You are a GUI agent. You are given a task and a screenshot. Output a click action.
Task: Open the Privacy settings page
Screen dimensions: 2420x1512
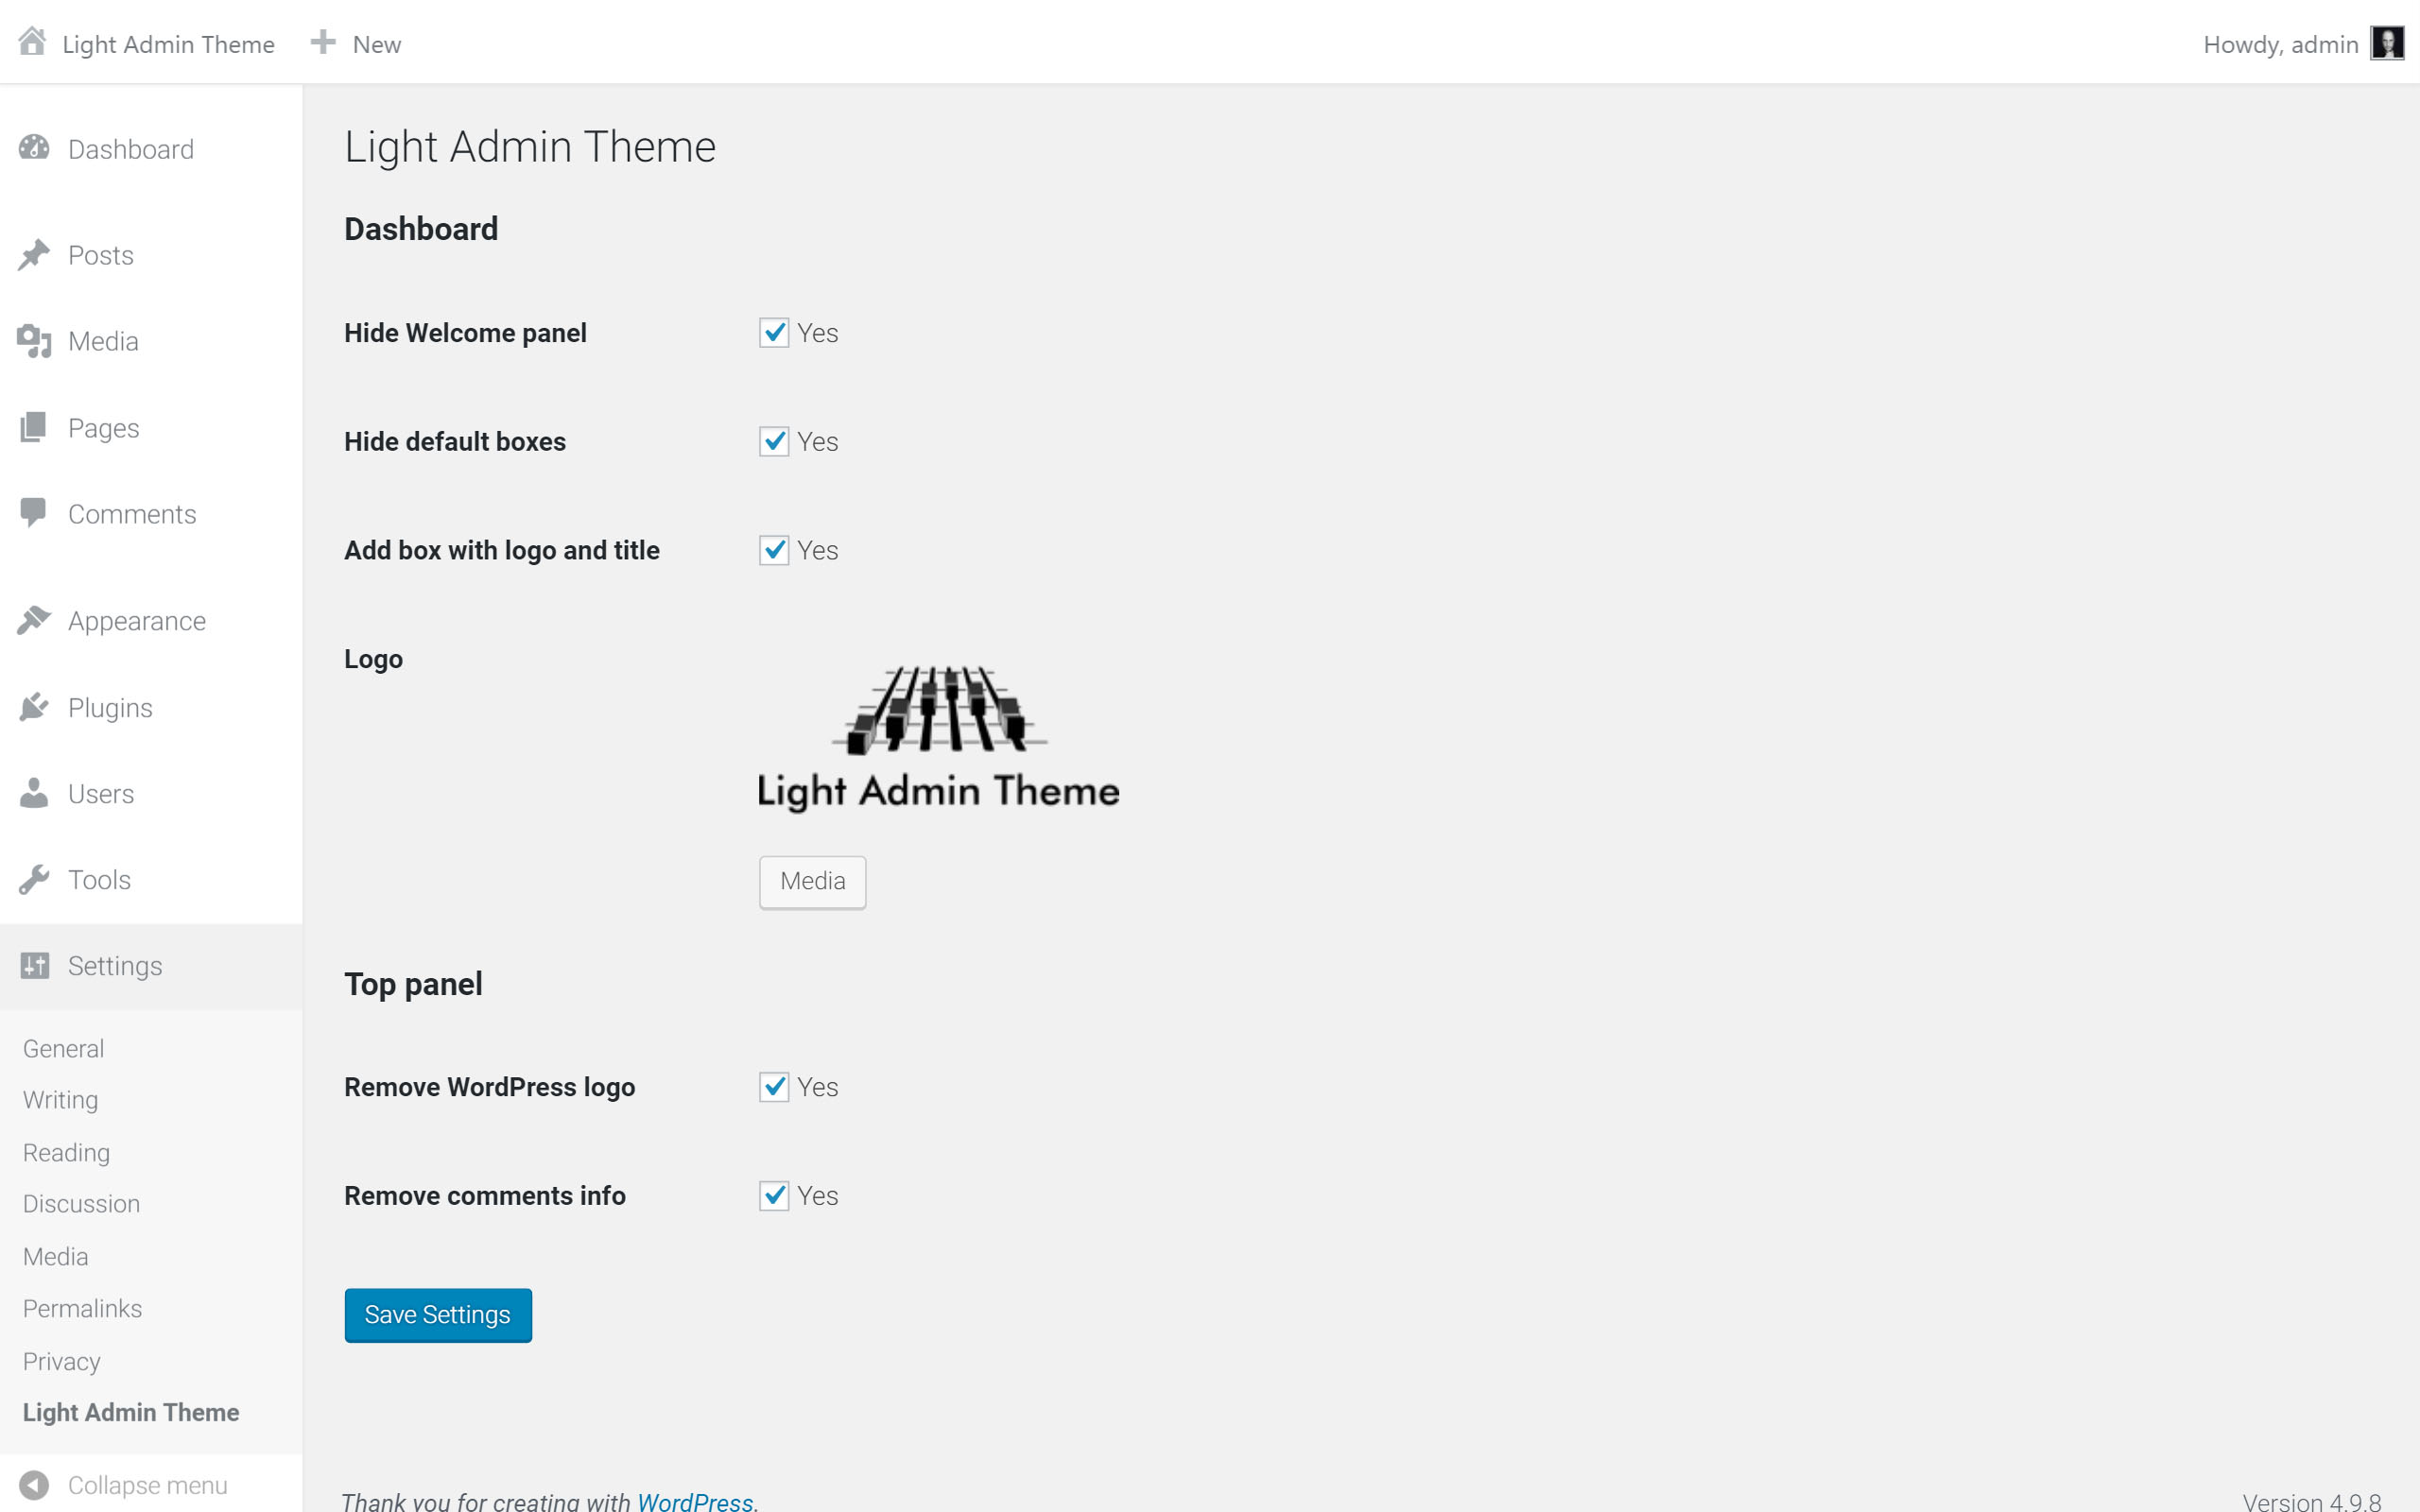61,1359
